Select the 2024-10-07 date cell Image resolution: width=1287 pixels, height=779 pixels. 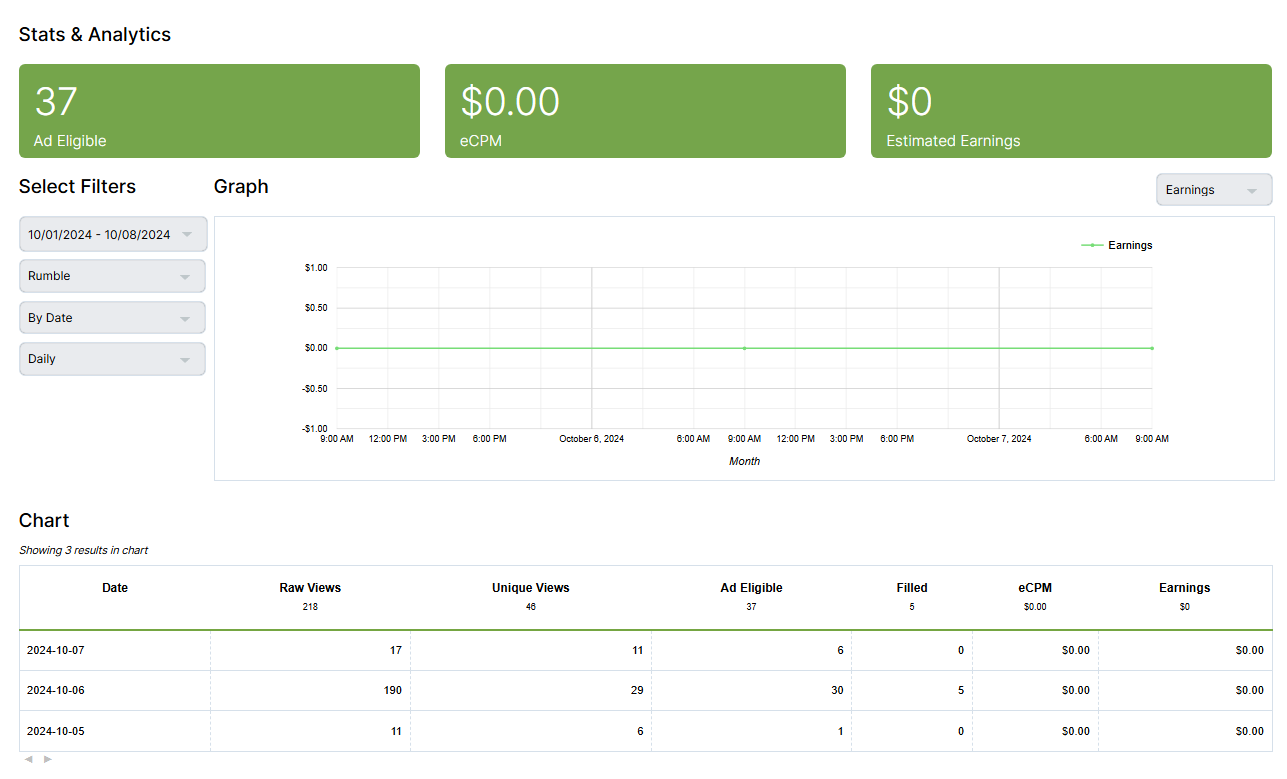click(x=115, y=650)
